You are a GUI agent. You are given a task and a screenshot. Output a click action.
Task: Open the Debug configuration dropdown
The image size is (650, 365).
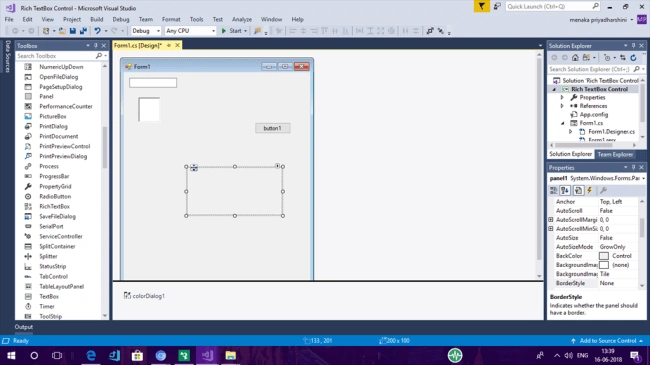click(158, 31)
